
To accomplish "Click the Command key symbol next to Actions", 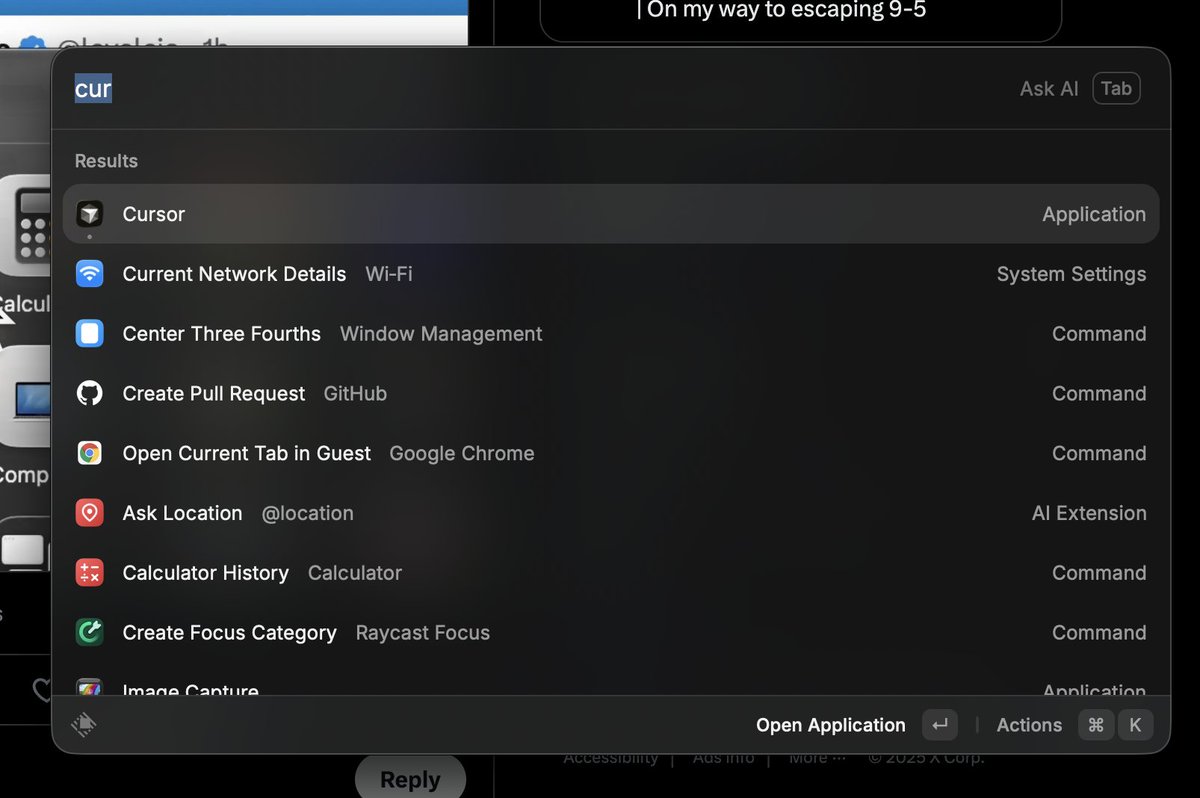I will tap(1096, 725).
